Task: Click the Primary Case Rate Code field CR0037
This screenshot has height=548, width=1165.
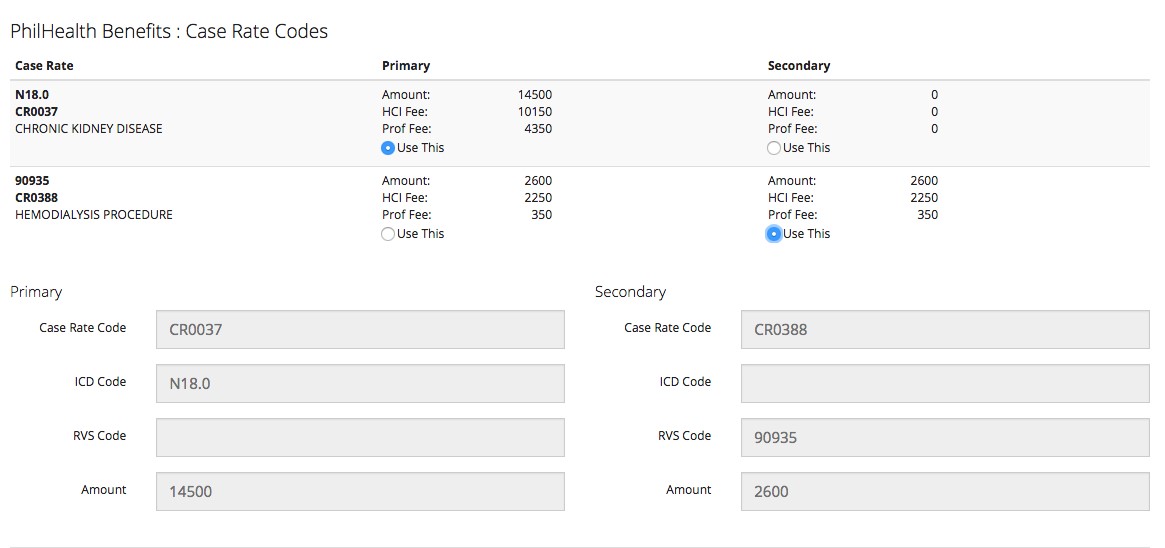Action: [360, 329]
